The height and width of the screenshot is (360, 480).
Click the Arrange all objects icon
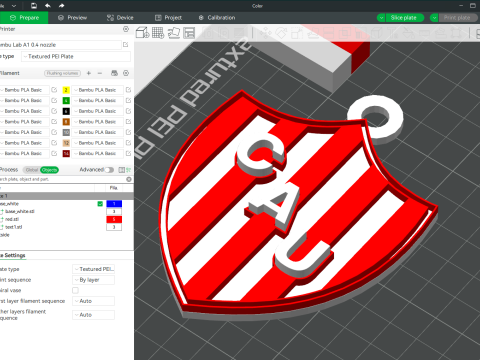click(x=189, y=33)
